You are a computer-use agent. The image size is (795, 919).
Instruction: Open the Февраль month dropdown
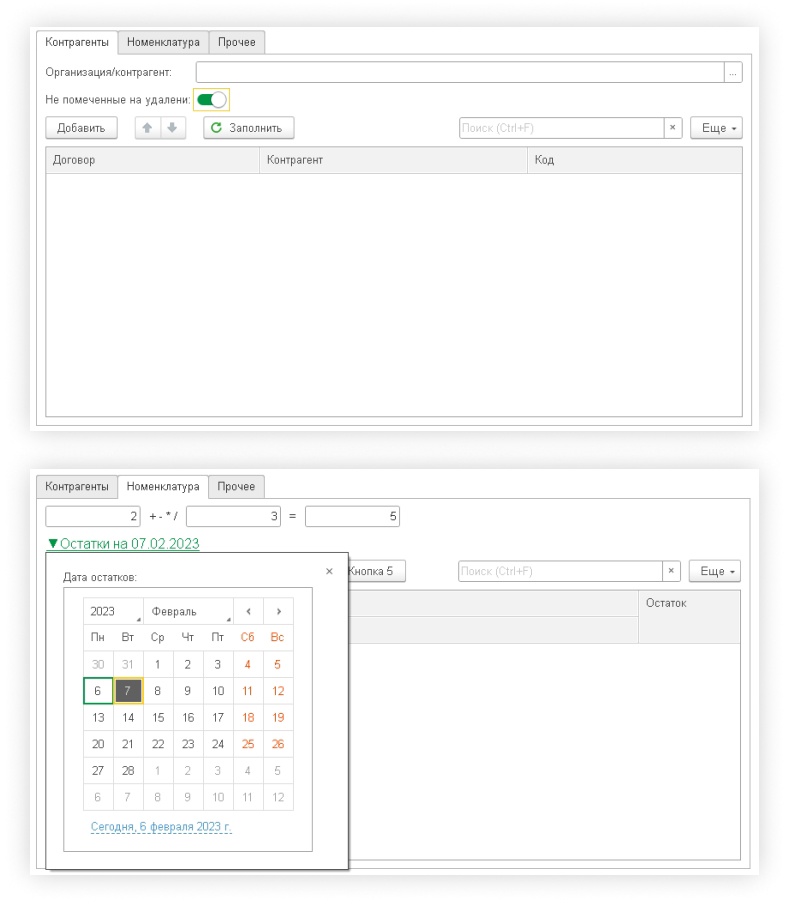click(x=187, y=612)
